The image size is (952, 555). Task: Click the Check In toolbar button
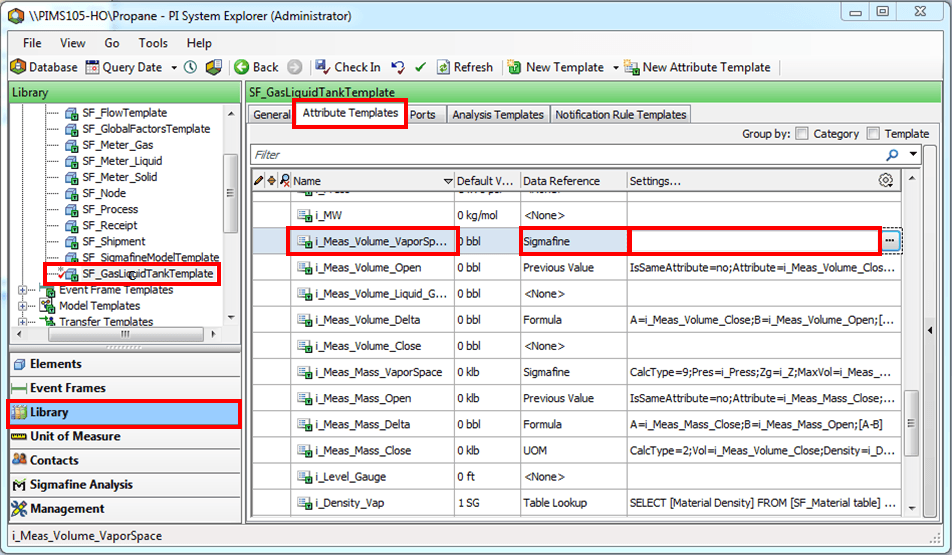348,67
